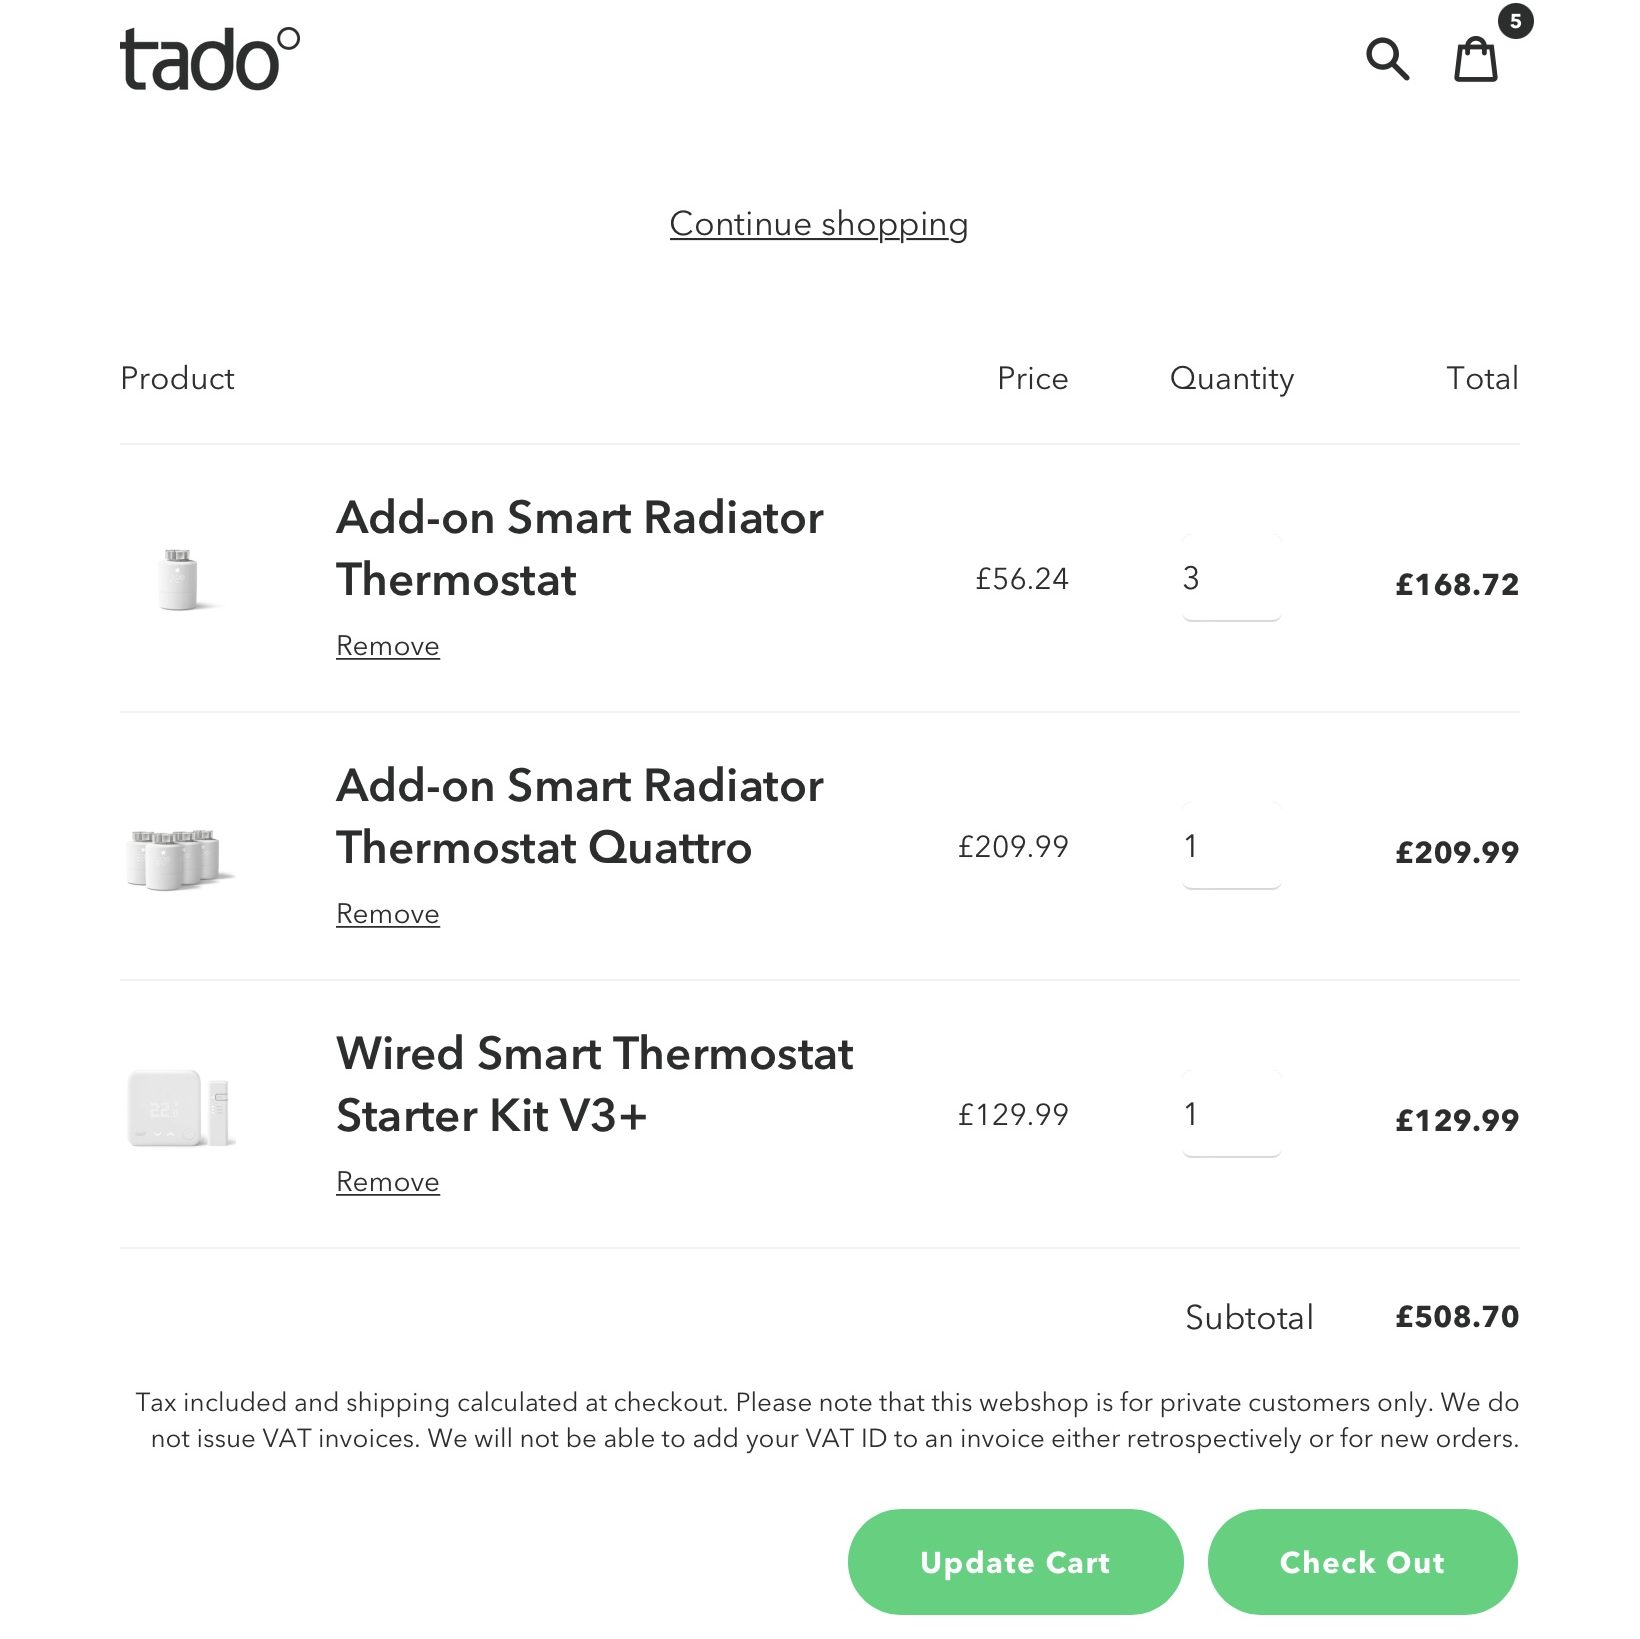Open Add-on Smart Radiator Thermostat Quattro title
Viewport: 1640px width, 1639px height.
[x=580, y=816]
